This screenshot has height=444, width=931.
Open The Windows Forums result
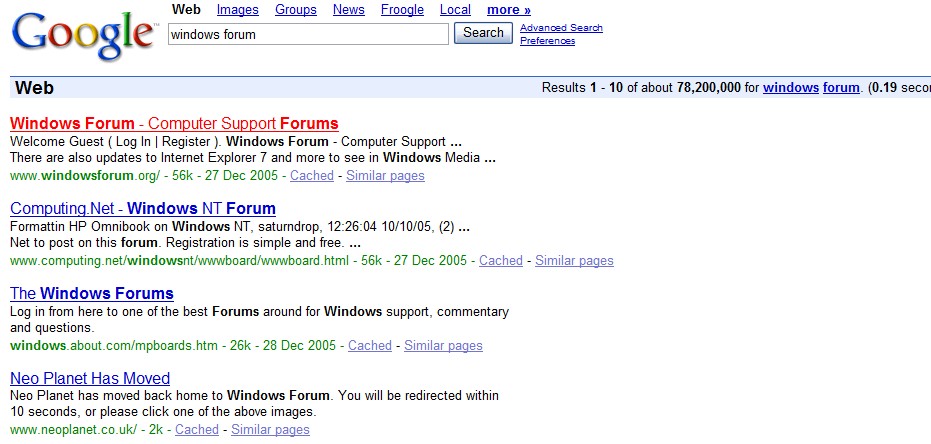pyautogui.click(x=91, y=293)
